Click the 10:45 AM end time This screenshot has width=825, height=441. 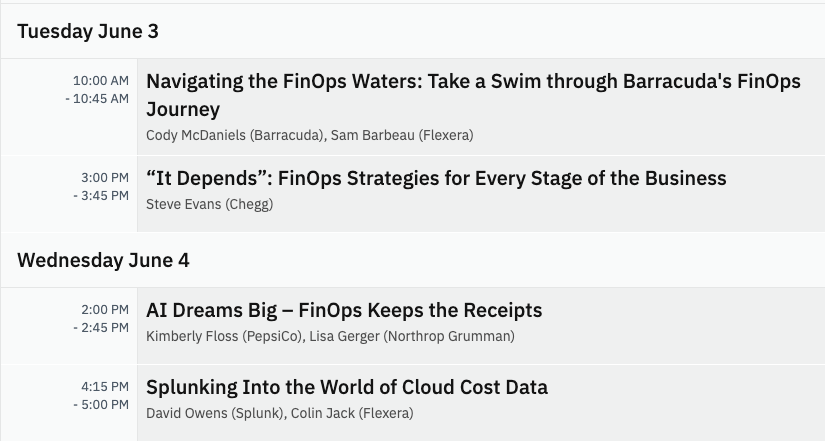(x=100, y=98)
